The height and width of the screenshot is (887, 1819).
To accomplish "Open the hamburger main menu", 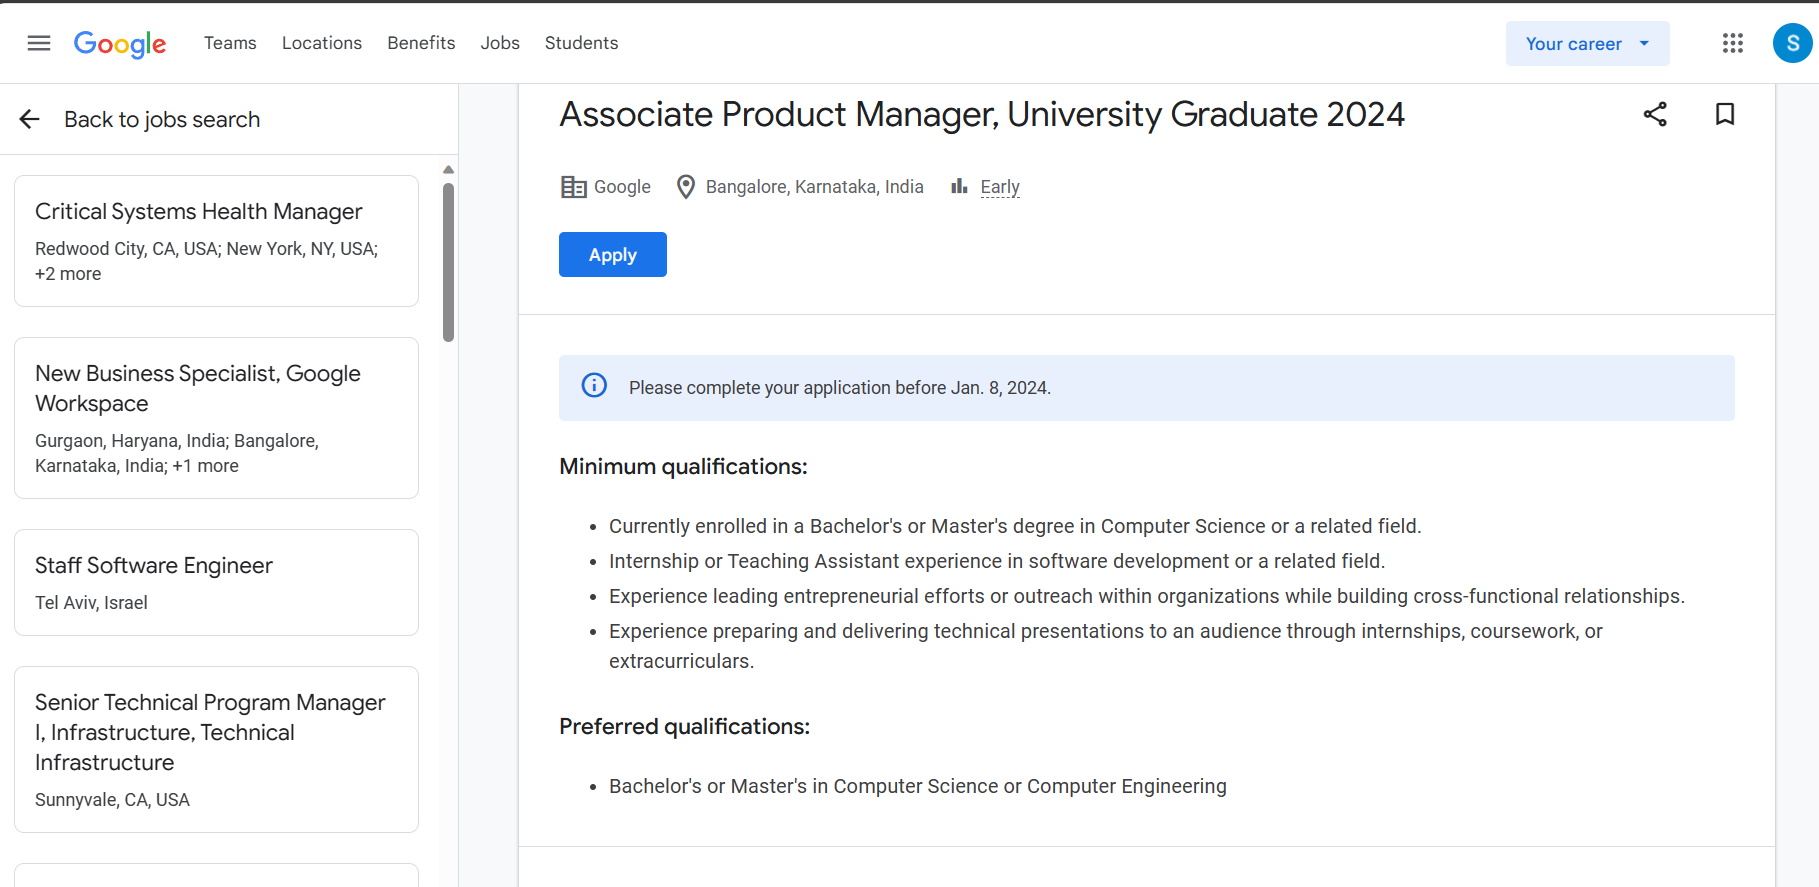I will point(39,43).
